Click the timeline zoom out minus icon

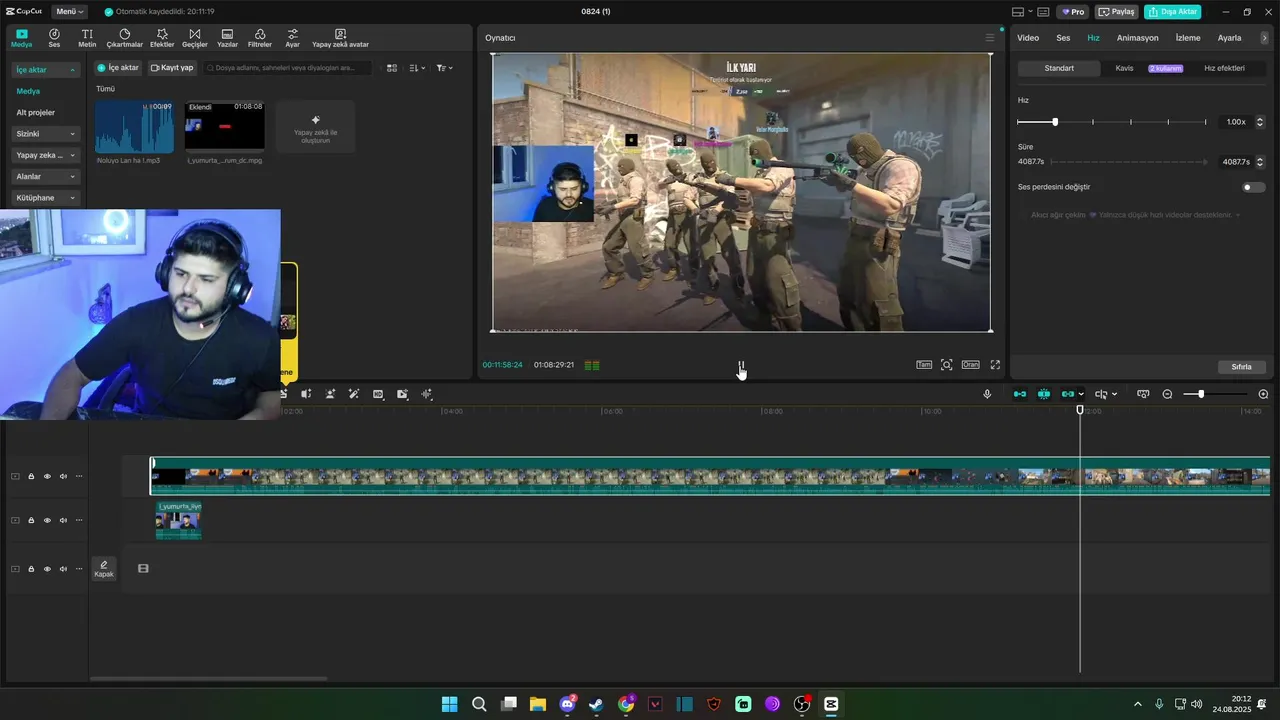coord(1167,394)
